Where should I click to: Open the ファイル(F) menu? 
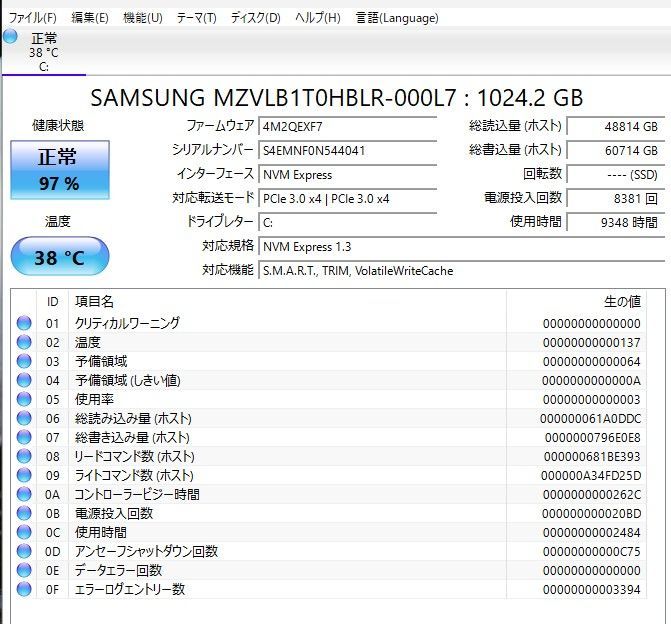pyautogui.click(x=32, y=18)
